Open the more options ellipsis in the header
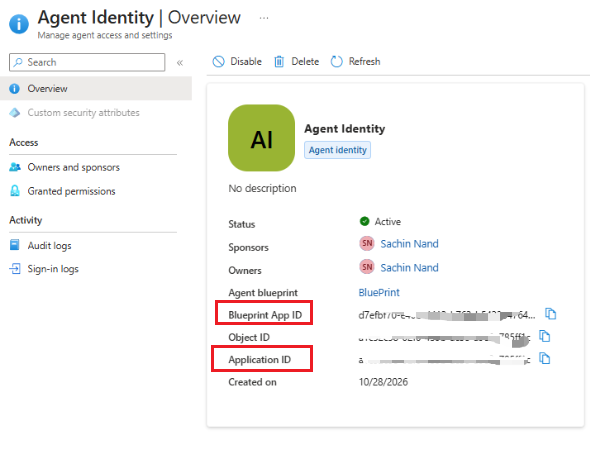Image resolution: width=590 pixels, height=453 pixels. click(264, 18)
